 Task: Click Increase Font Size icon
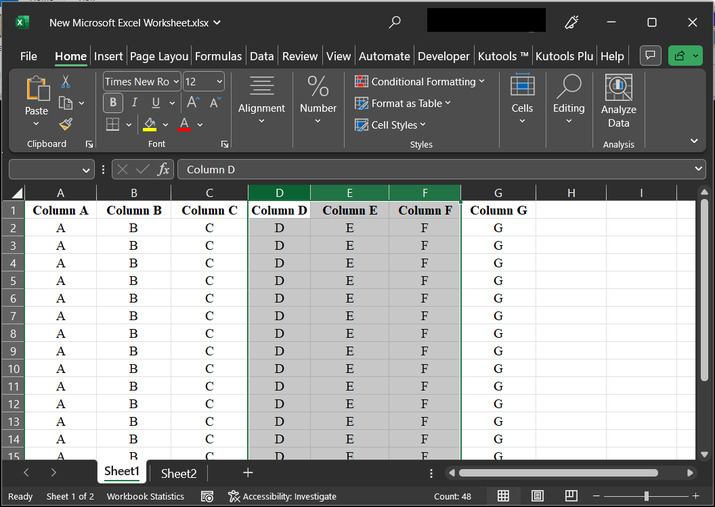click(x=194, y=103)
